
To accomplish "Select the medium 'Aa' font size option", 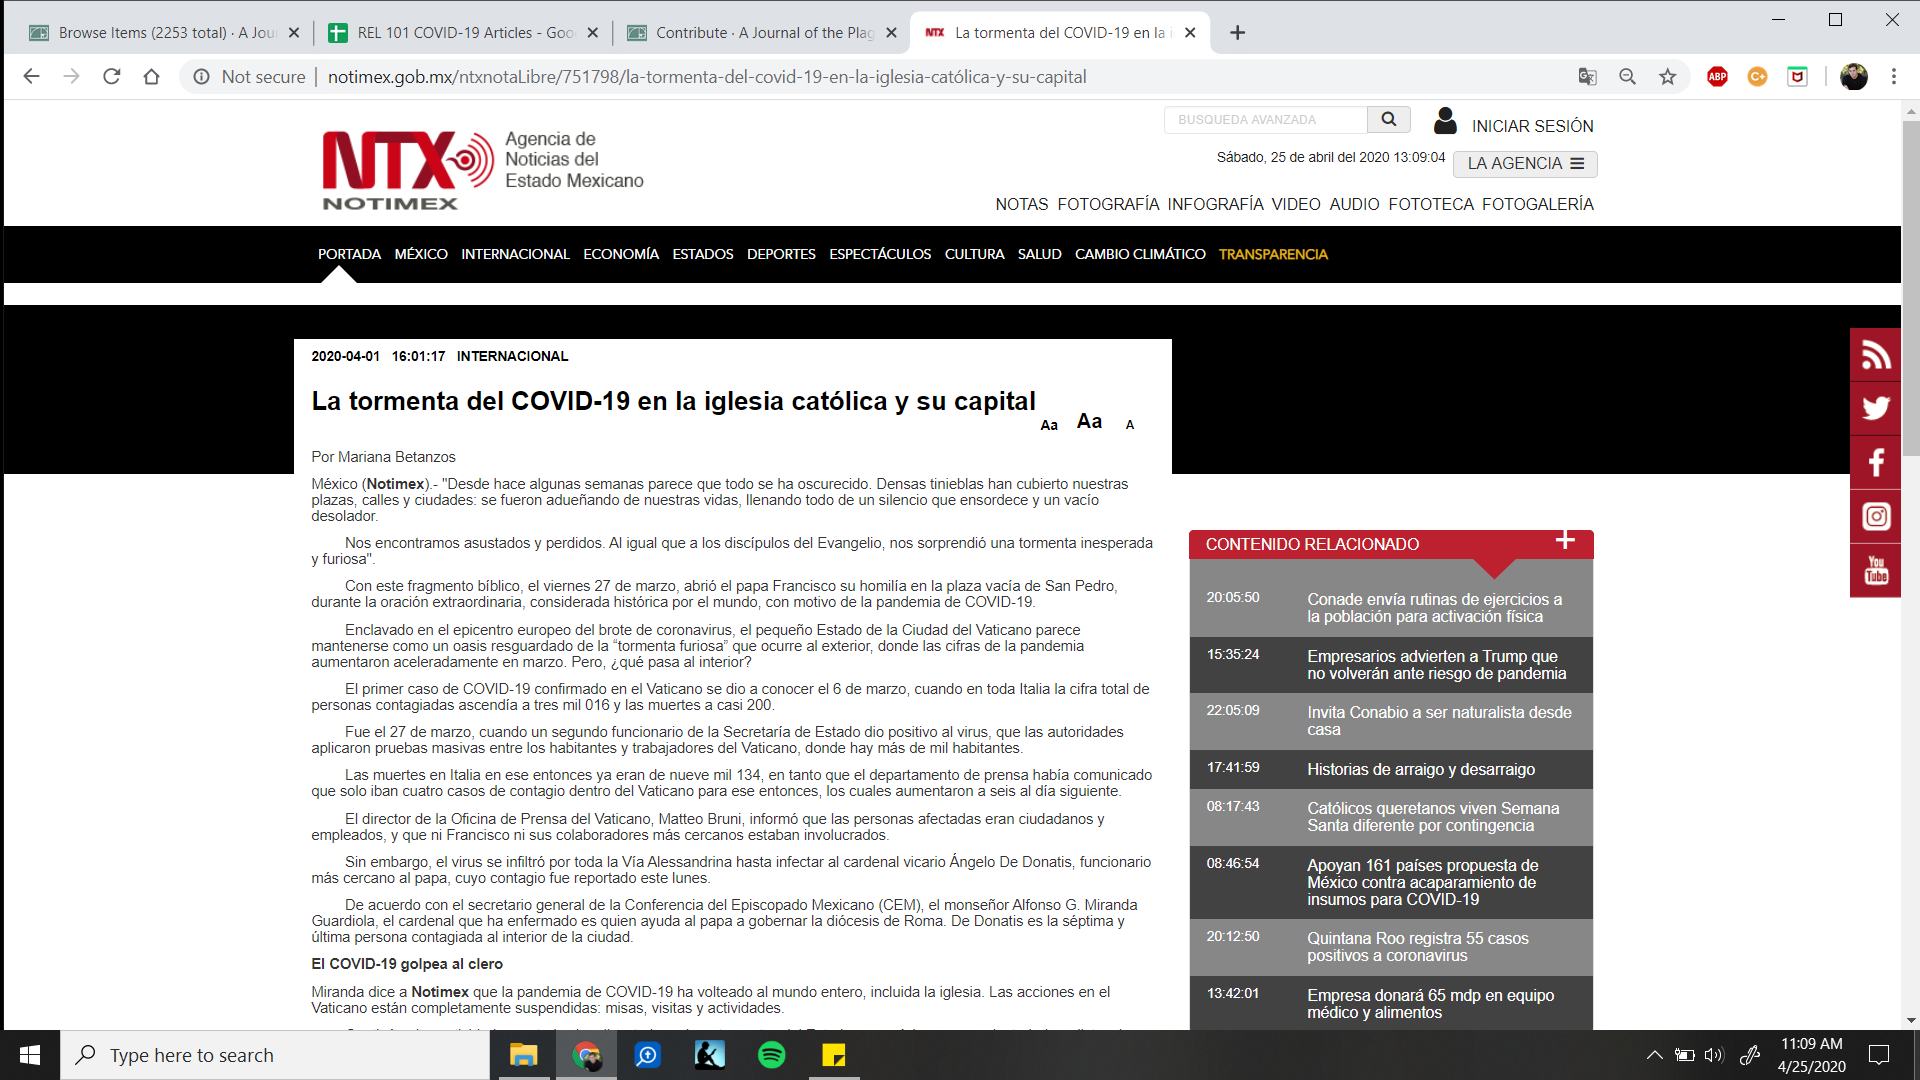I will tap(1049, 425).
